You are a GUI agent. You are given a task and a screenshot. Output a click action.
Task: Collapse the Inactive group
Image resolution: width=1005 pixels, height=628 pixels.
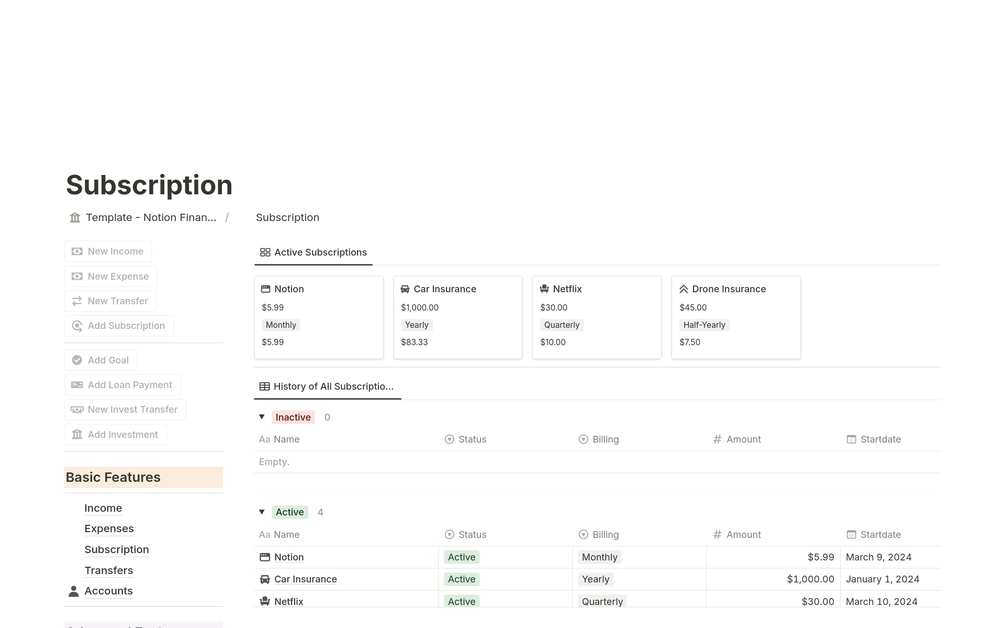click(x=262, y=417)
